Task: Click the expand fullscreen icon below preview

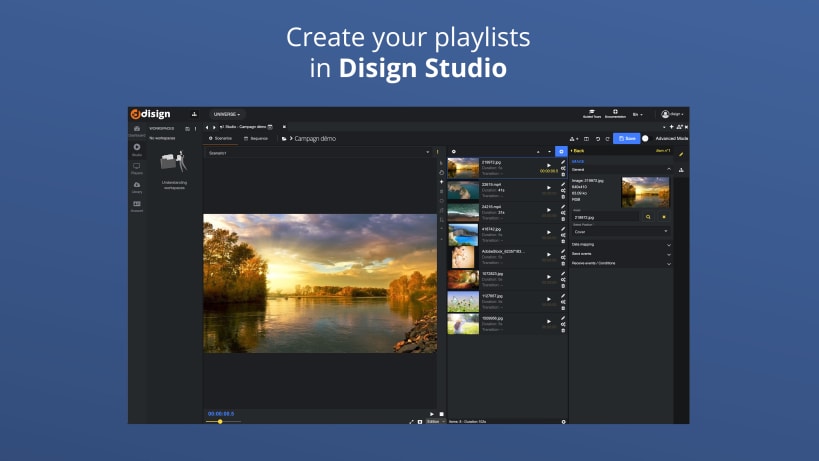Action: 411,421
